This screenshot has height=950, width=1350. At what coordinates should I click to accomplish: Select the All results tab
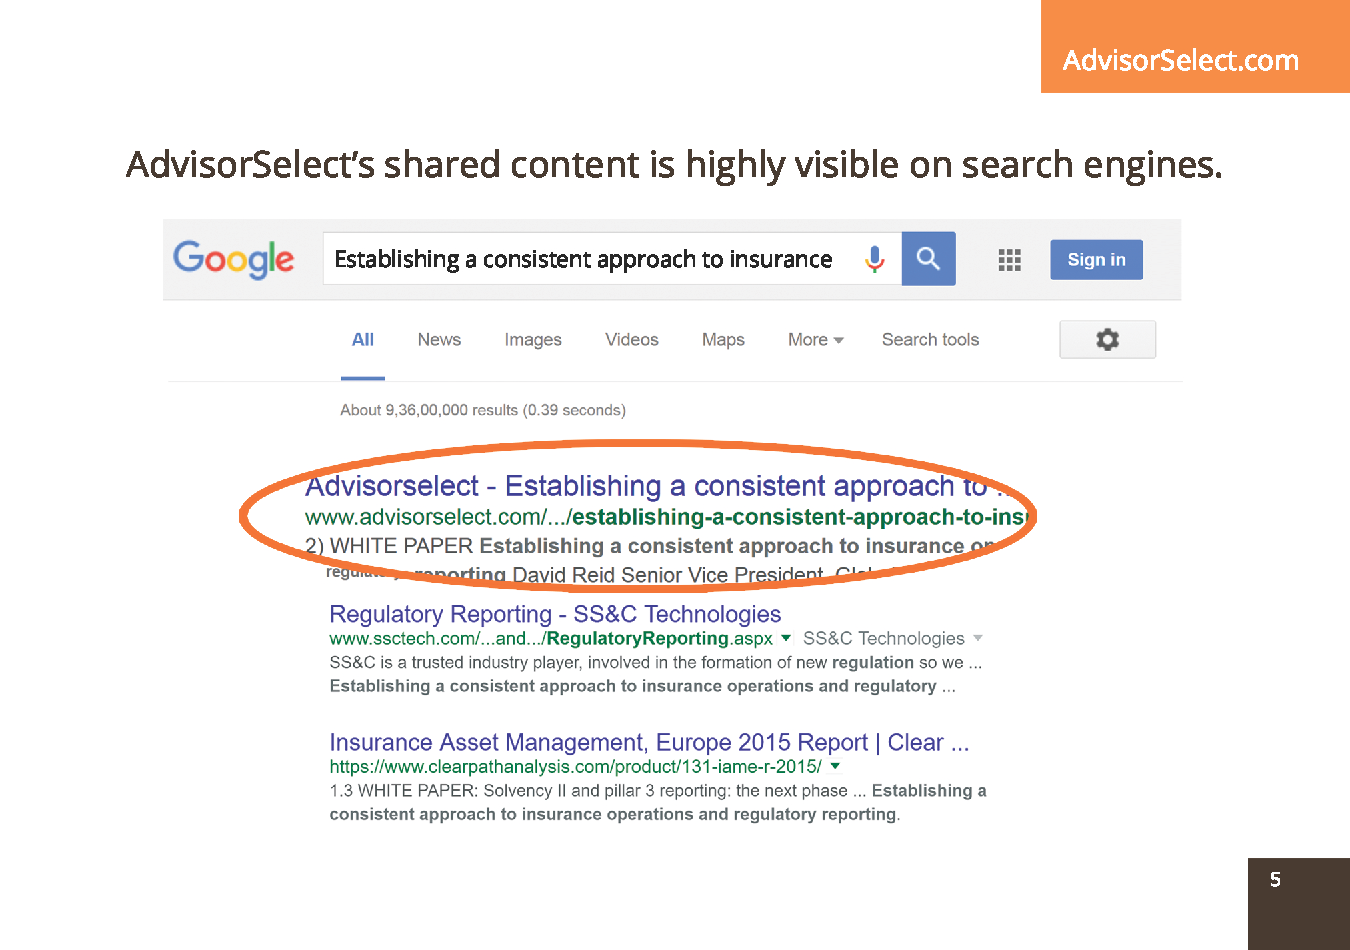pyautogui.click(x=363, y=340)
